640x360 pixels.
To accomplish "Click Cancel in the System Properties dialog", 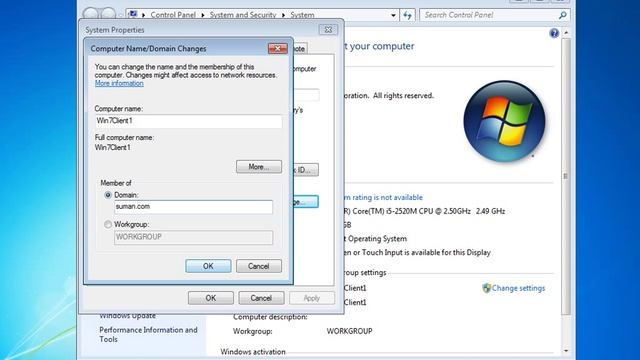I will point(261,298).
